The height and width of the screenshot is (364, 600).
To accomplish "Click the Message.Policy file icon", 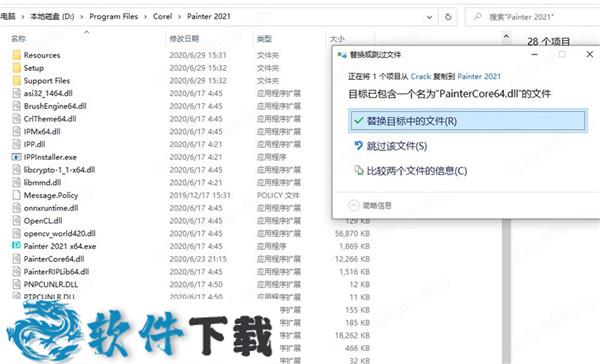I will (16, 195).
